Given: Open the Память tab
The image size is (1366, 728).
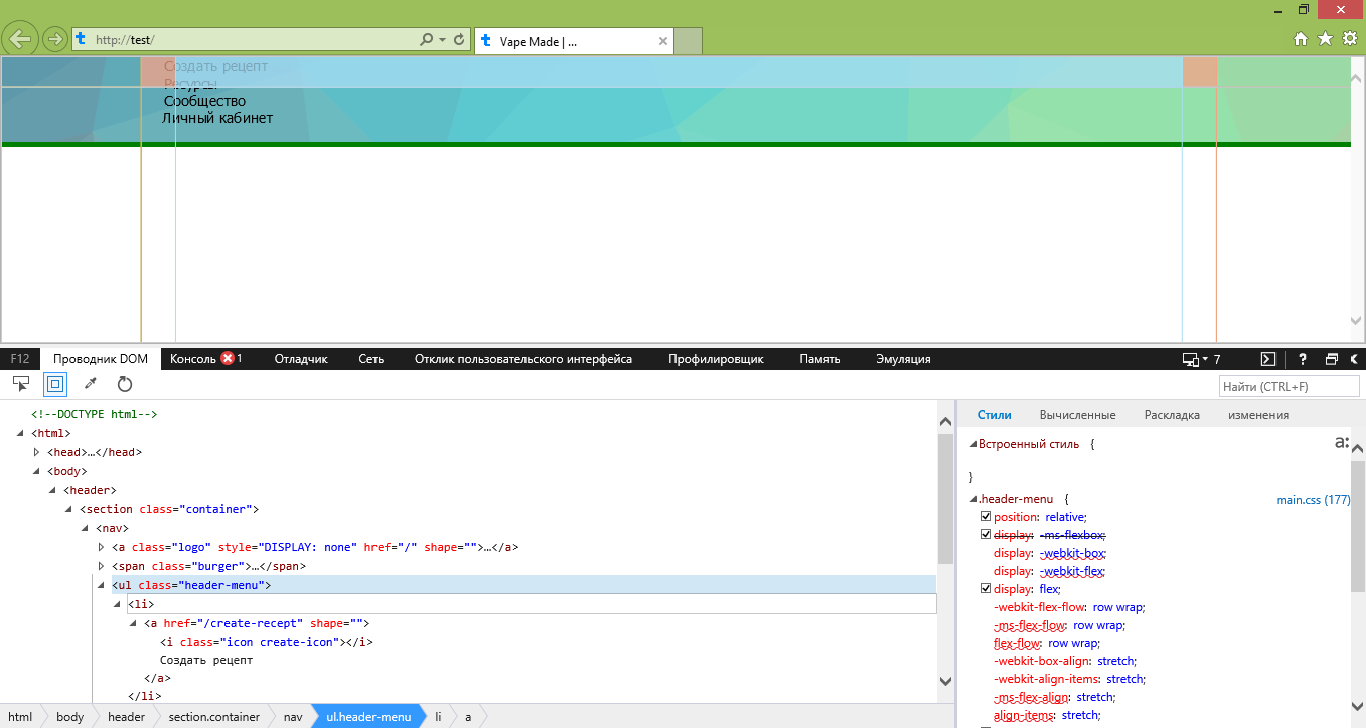Looking at the screenshot, I should (819, 359).
